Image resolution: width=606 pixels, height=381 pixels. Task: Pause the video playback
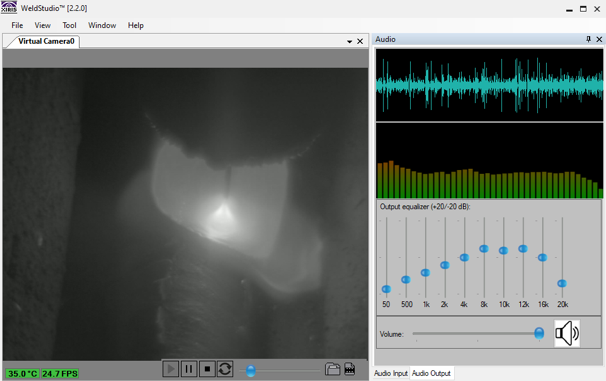(x=189, y=369)
